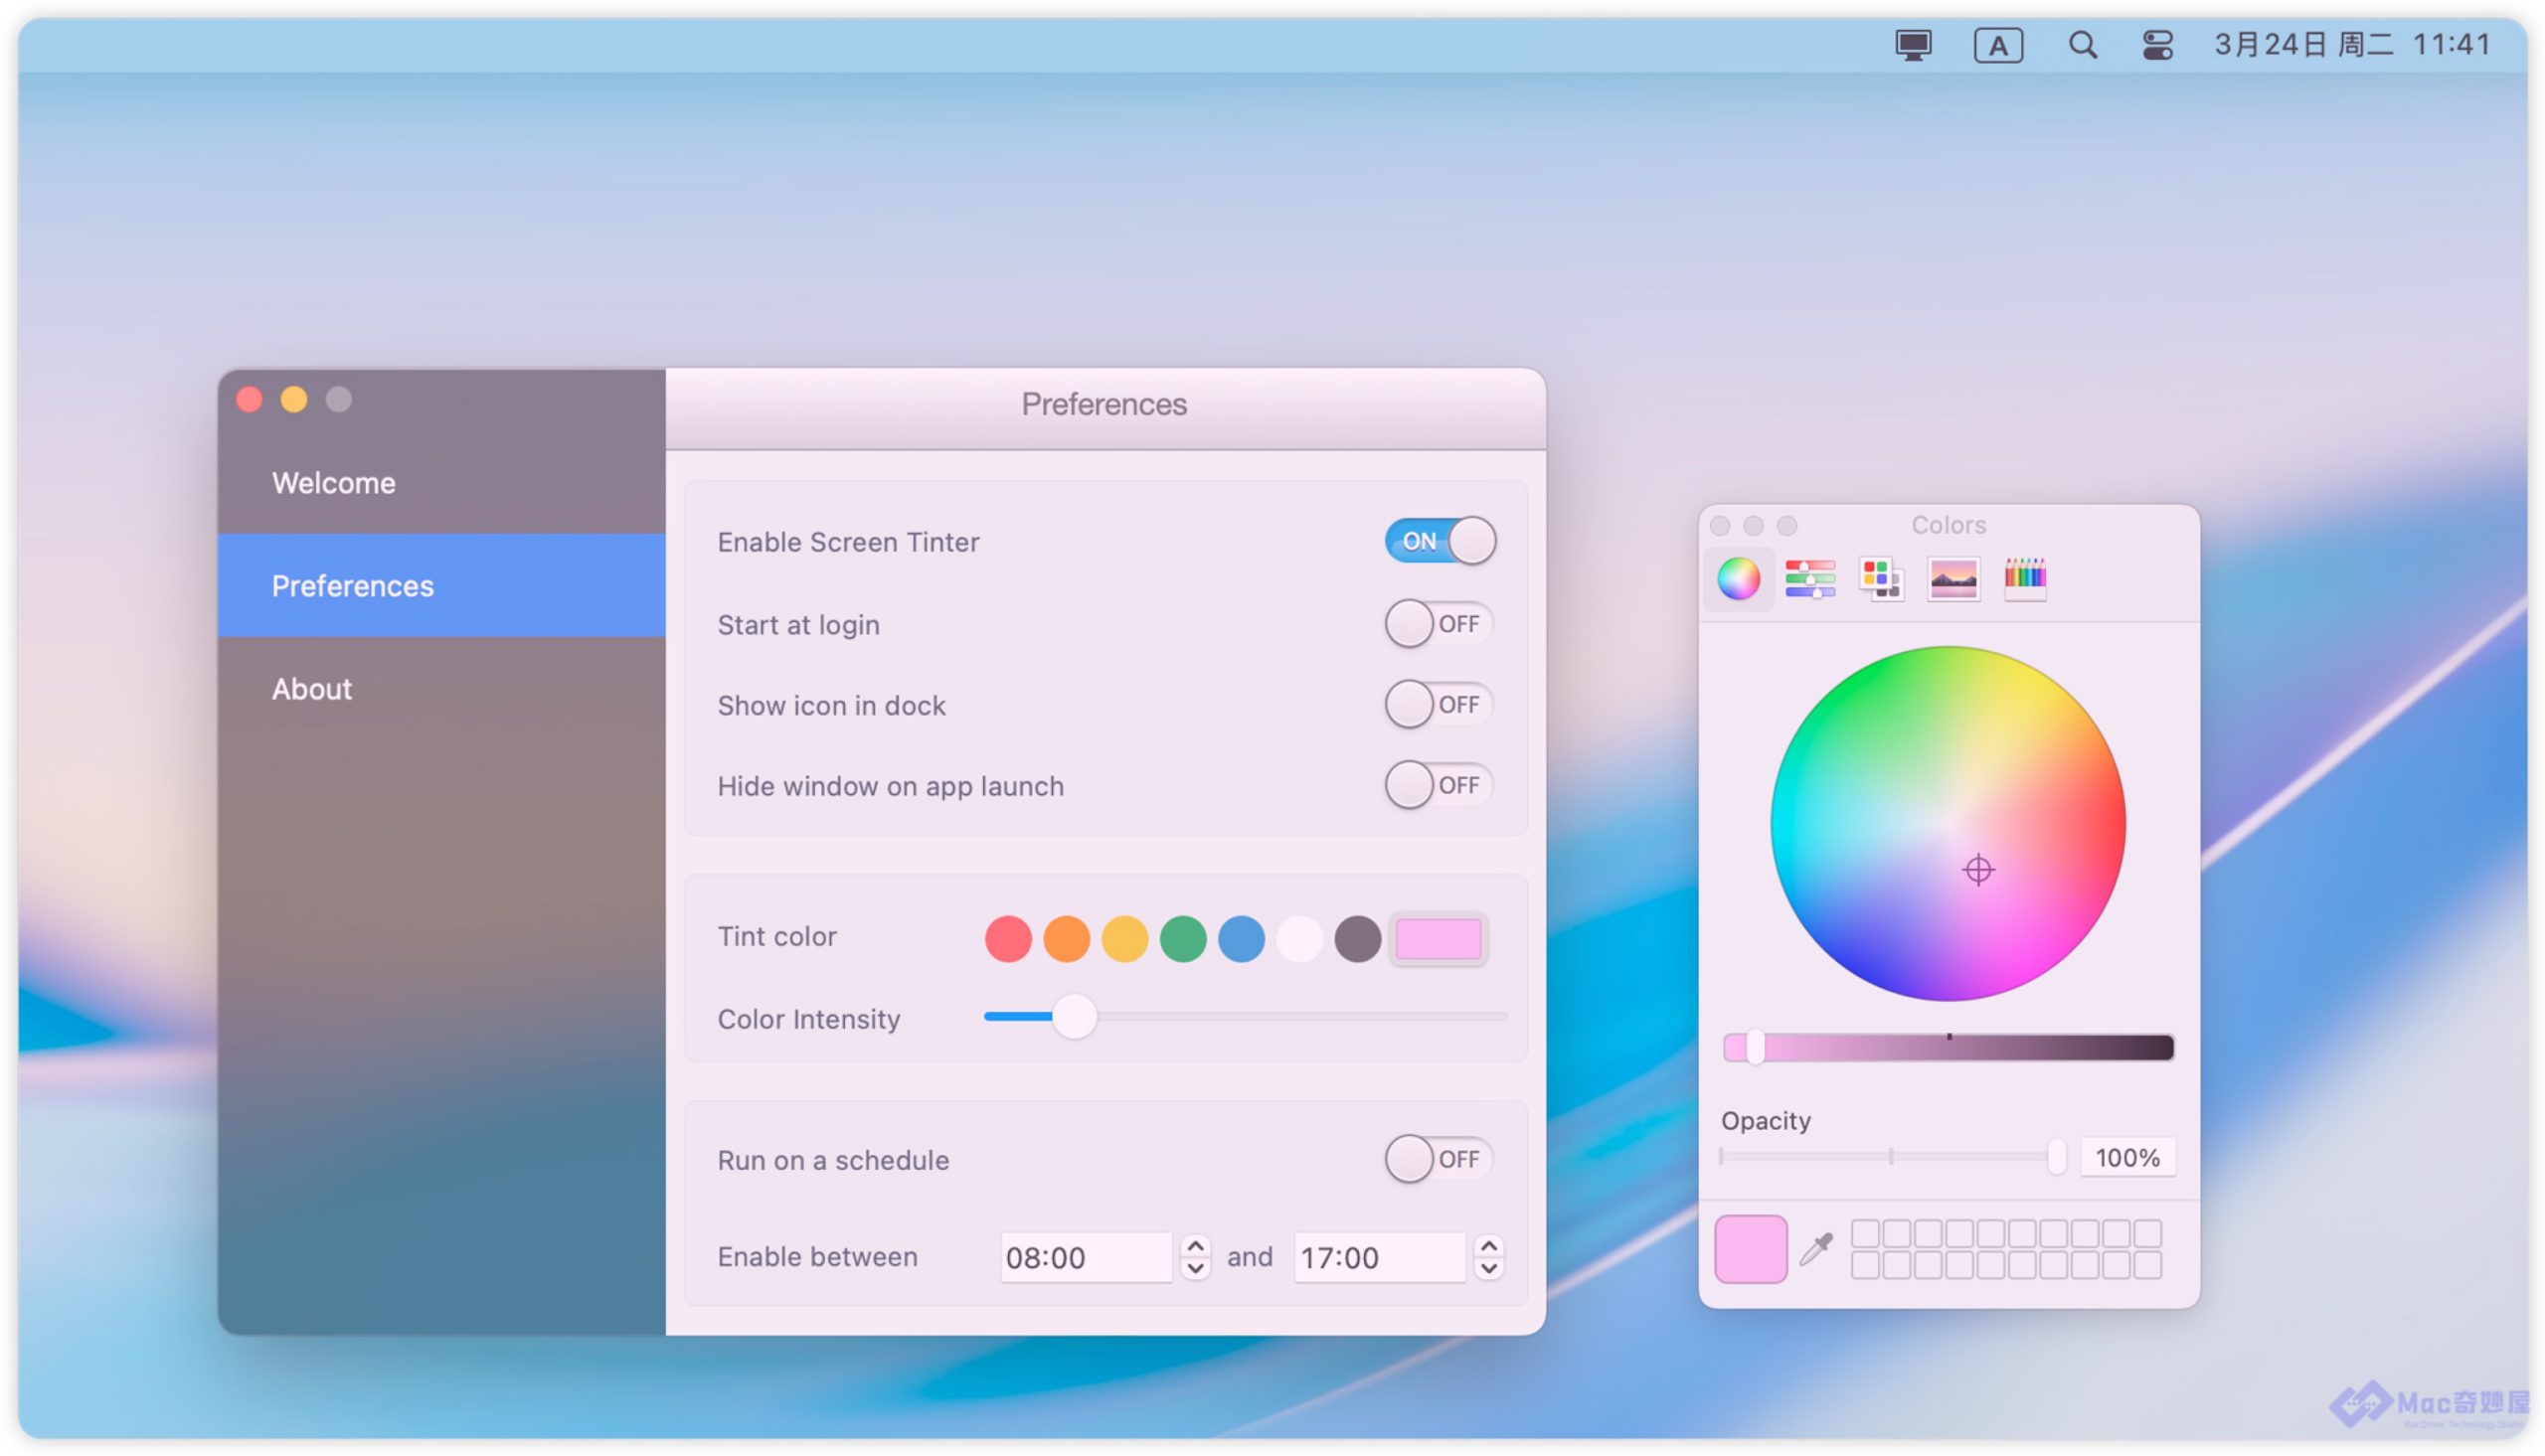Open the image palettes picker tab

pyautogui.click(x=1952, y=578)
